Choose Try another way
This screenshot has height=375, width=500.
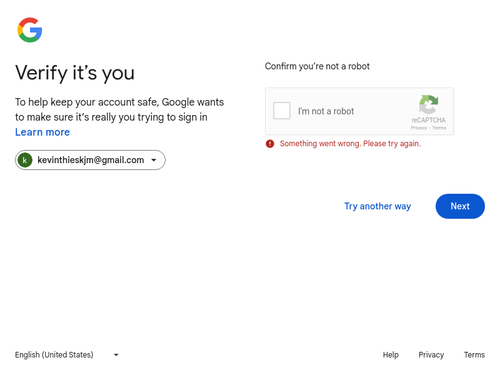click(x=377, y=206)
